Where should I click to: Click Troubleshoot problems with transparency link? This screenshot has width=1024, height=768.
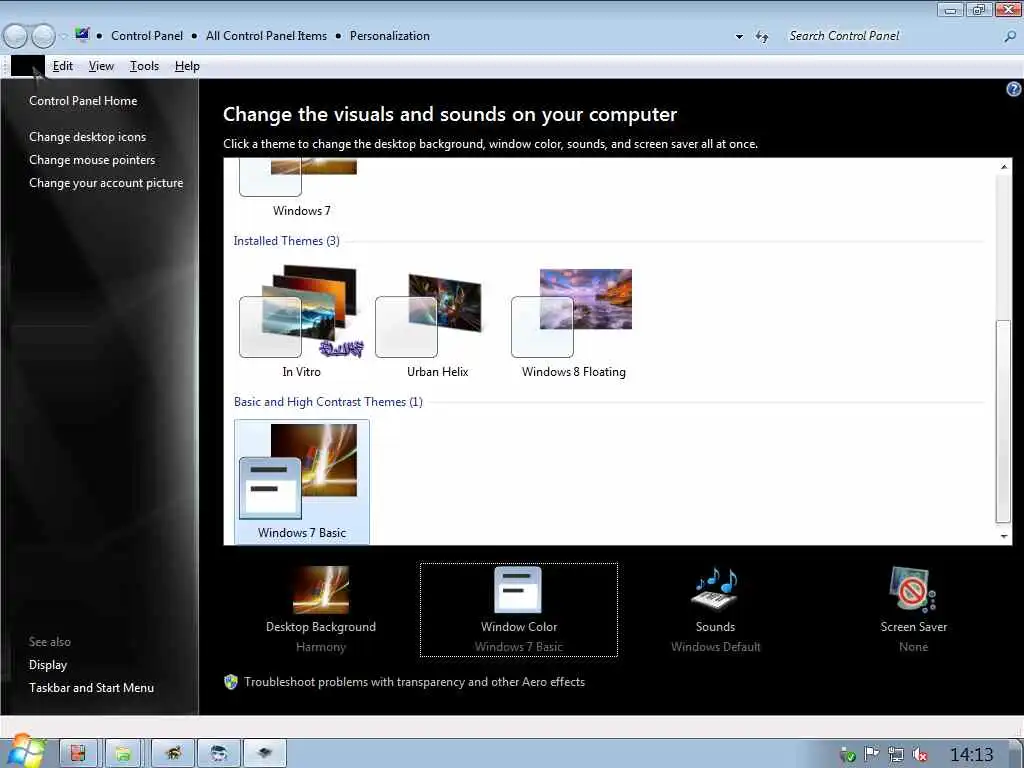pos(414,682)
